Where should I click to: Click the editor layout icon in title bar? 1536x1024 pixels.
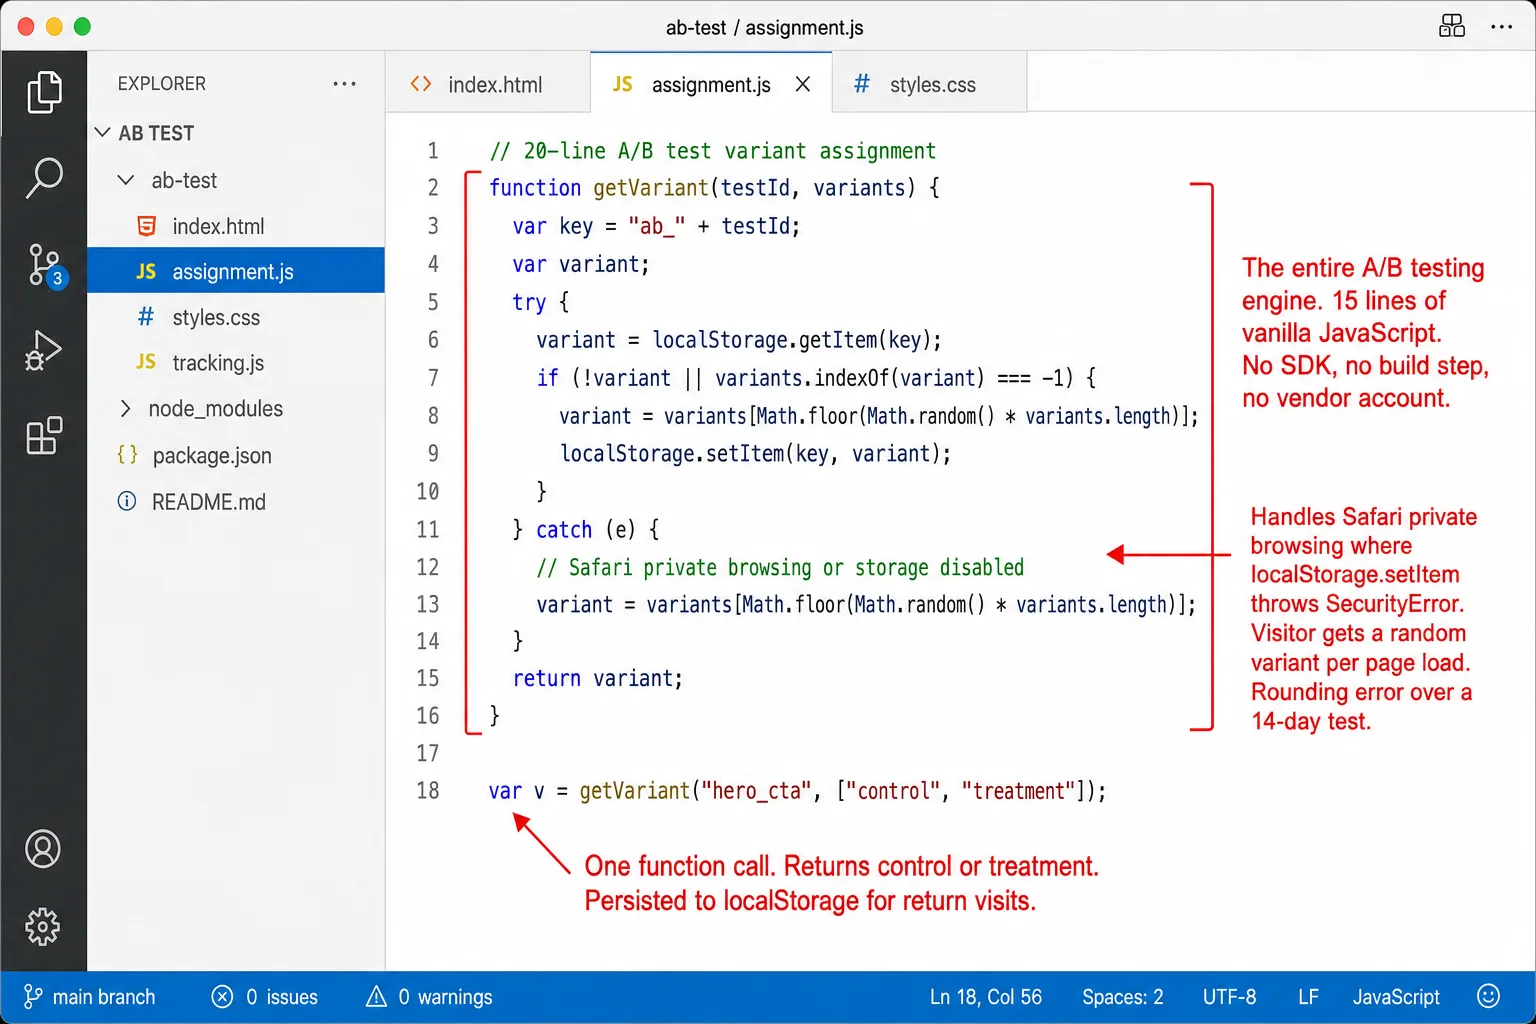pyautogui.click(x=1452, y=26)
